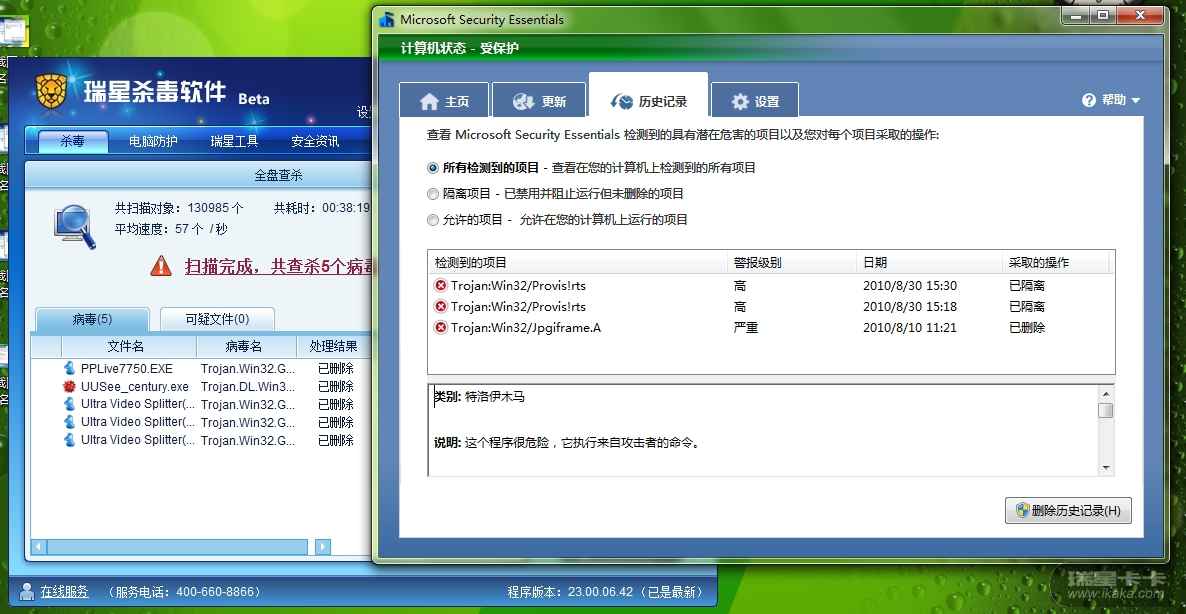
Task: Open 电脑防护 tab in Rising antivirus
Action: (153, 141)
